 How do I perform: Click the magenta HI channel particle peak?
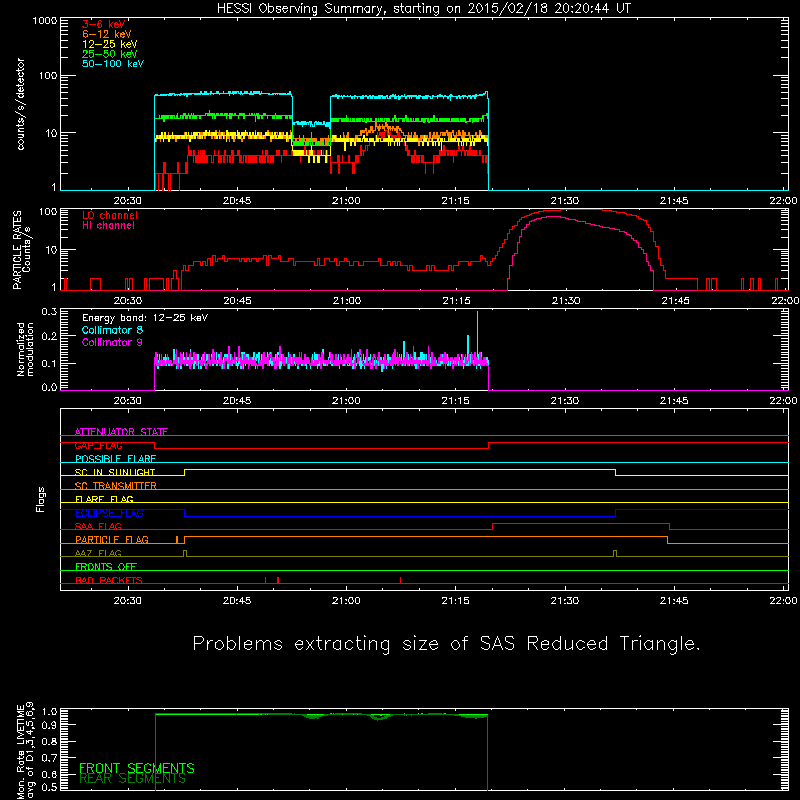pyautogui.click(x=554, y=217)
